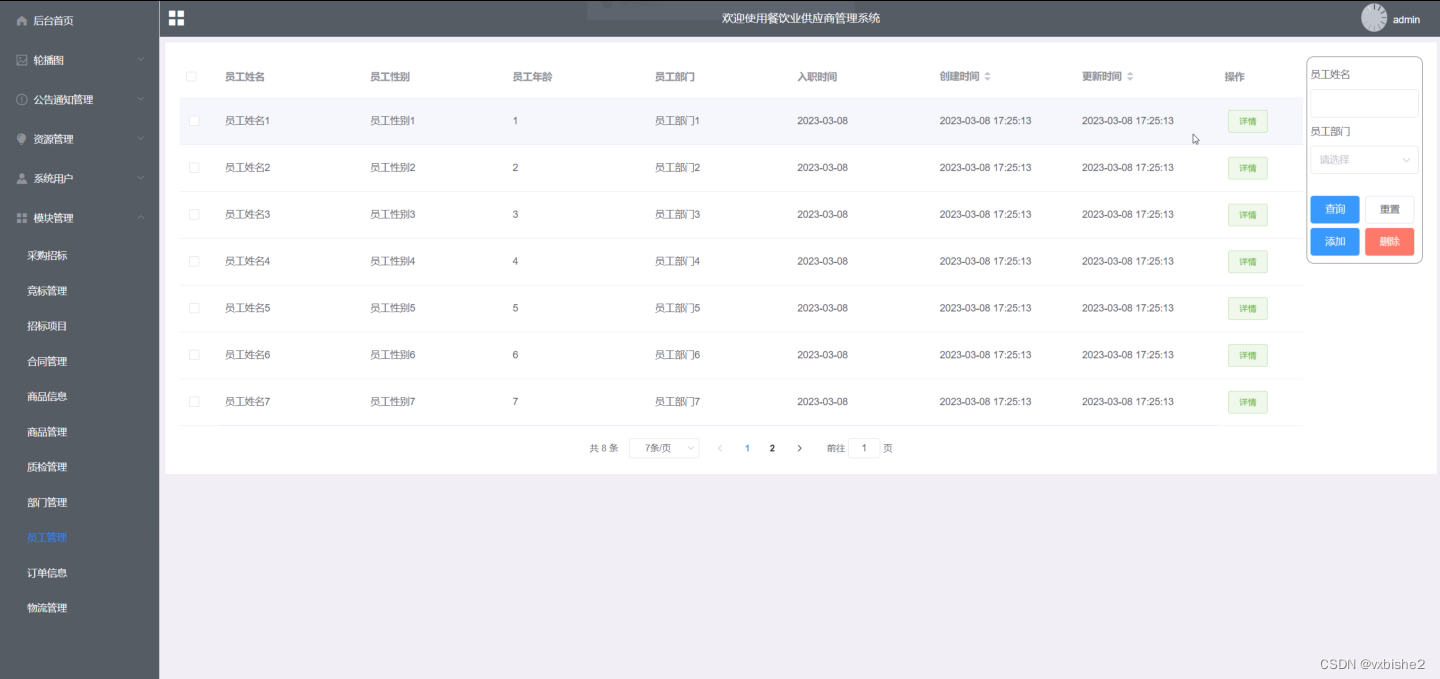Click the 入职时间 column header
This screenshot has height=679, width=1440.
click(817, 77)
